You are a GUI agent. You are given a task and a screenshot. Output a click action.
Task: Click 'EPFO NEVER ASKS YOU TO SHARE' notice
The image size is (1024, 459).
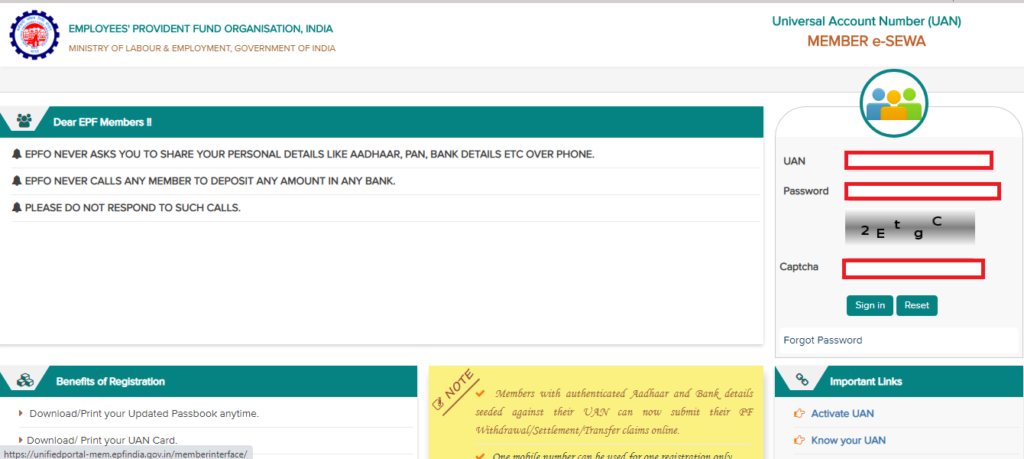coord(310,155)
